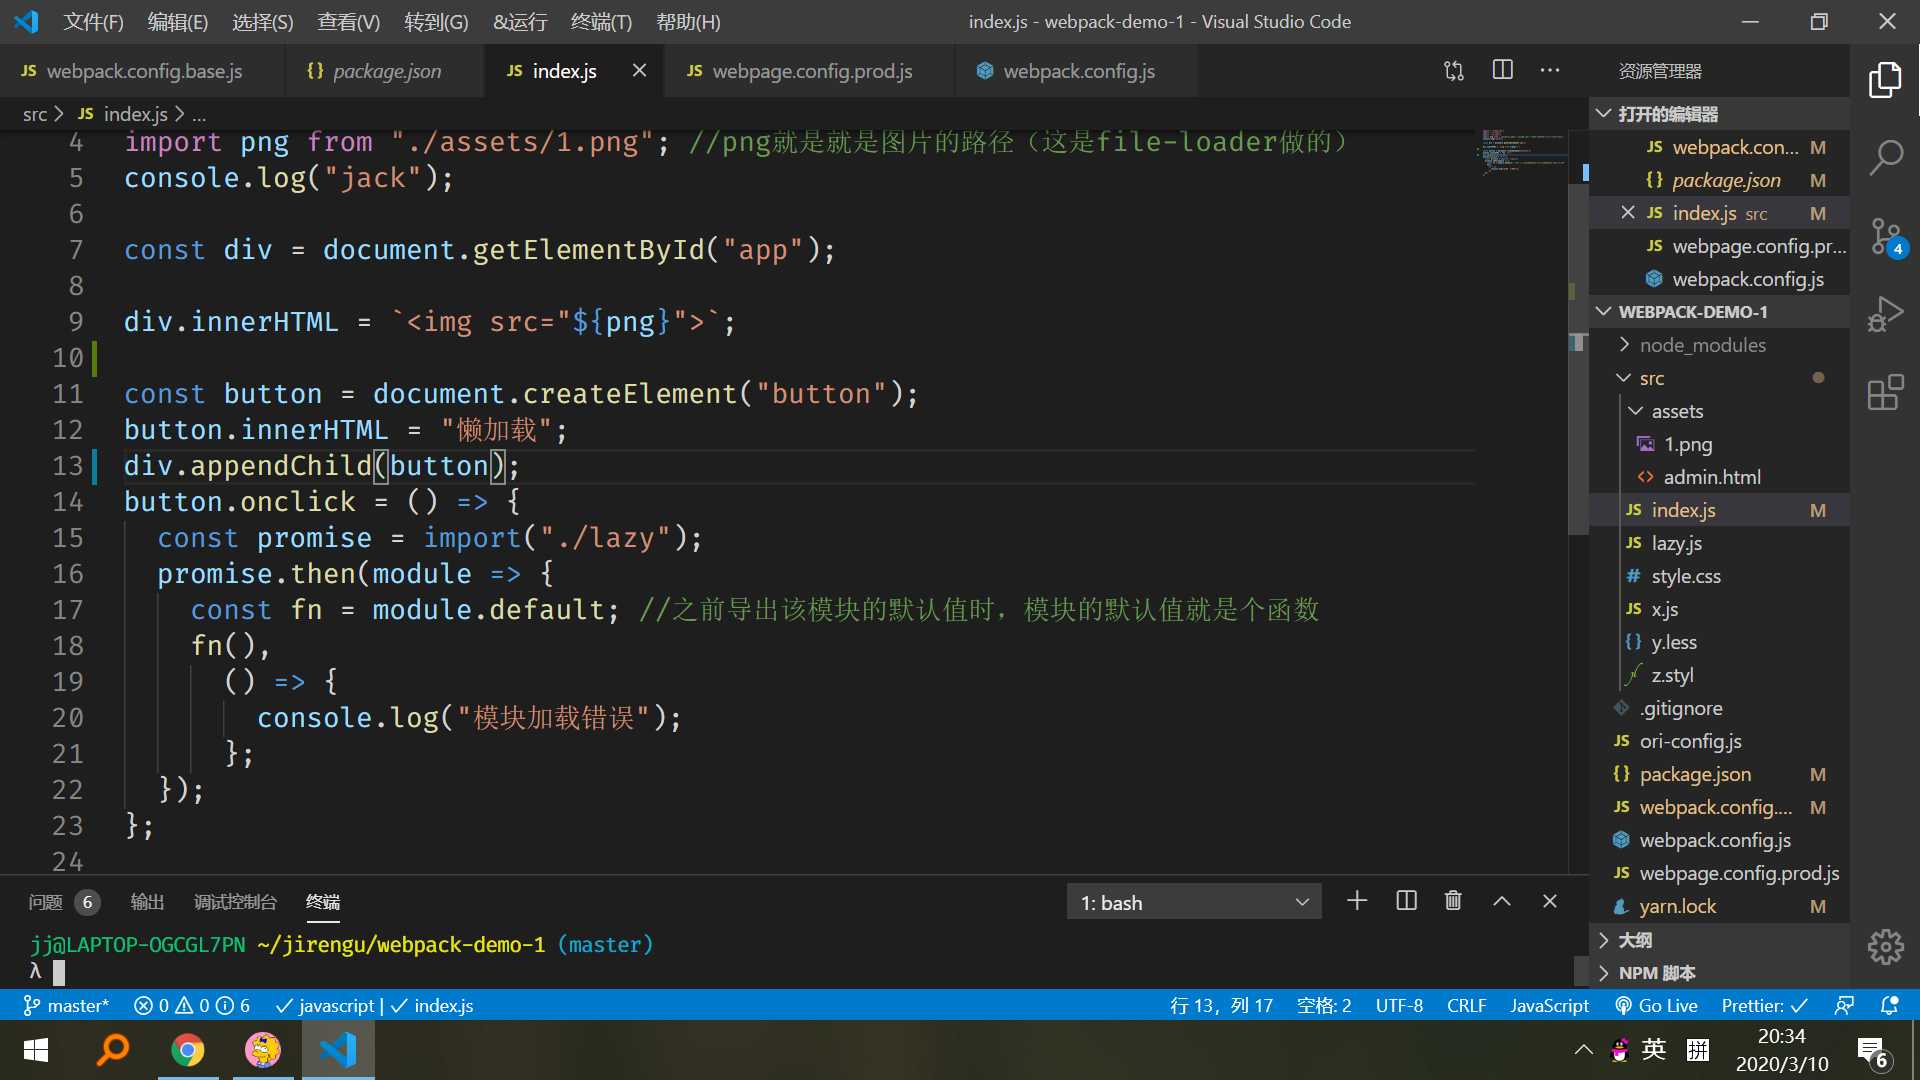1920x1080 pixels.
Task: Maximize the terminal panel with the up chevron
Action: (x=1502, y=901)
